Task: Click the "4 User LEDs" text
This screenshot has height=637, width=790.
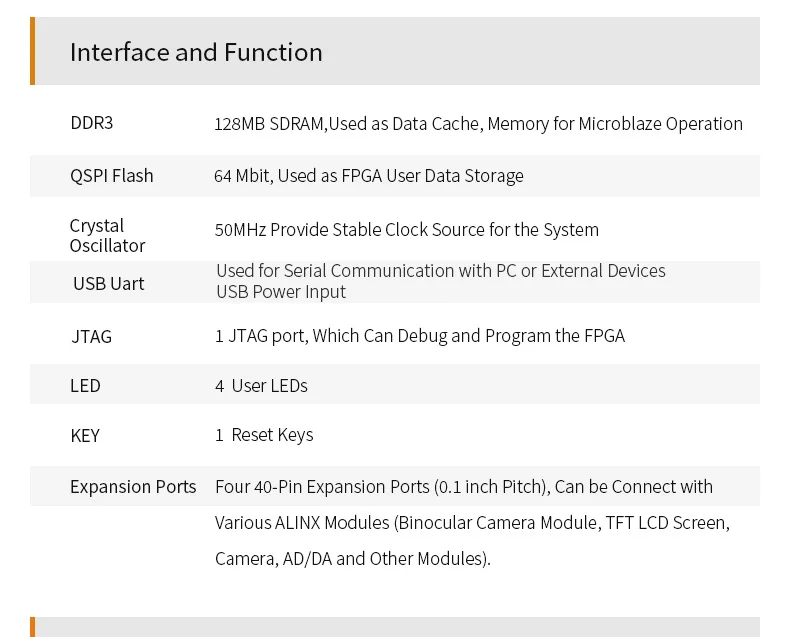Action: (261, 386)
